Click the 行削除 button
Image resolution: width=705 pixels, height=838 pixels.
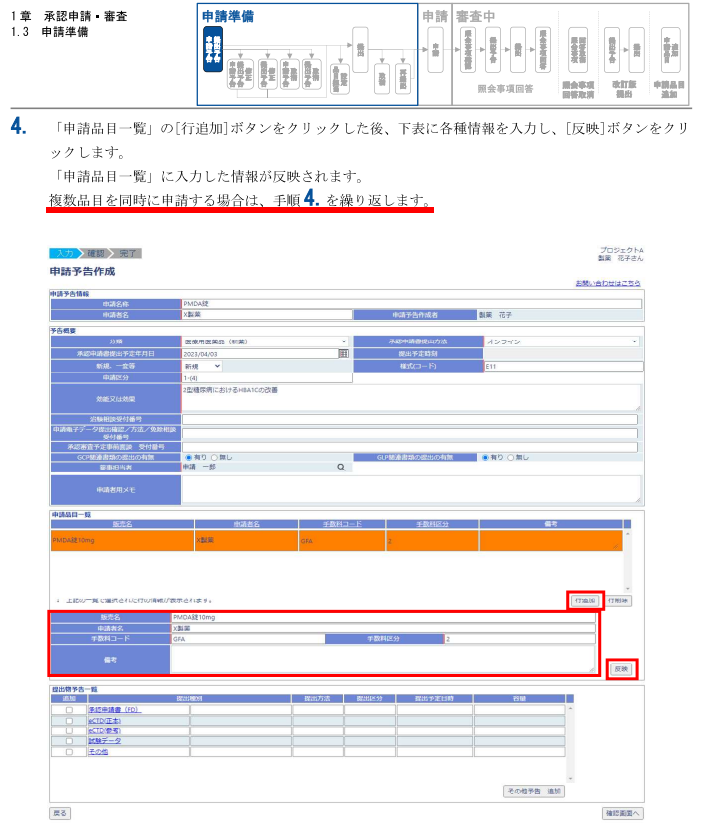622,599
